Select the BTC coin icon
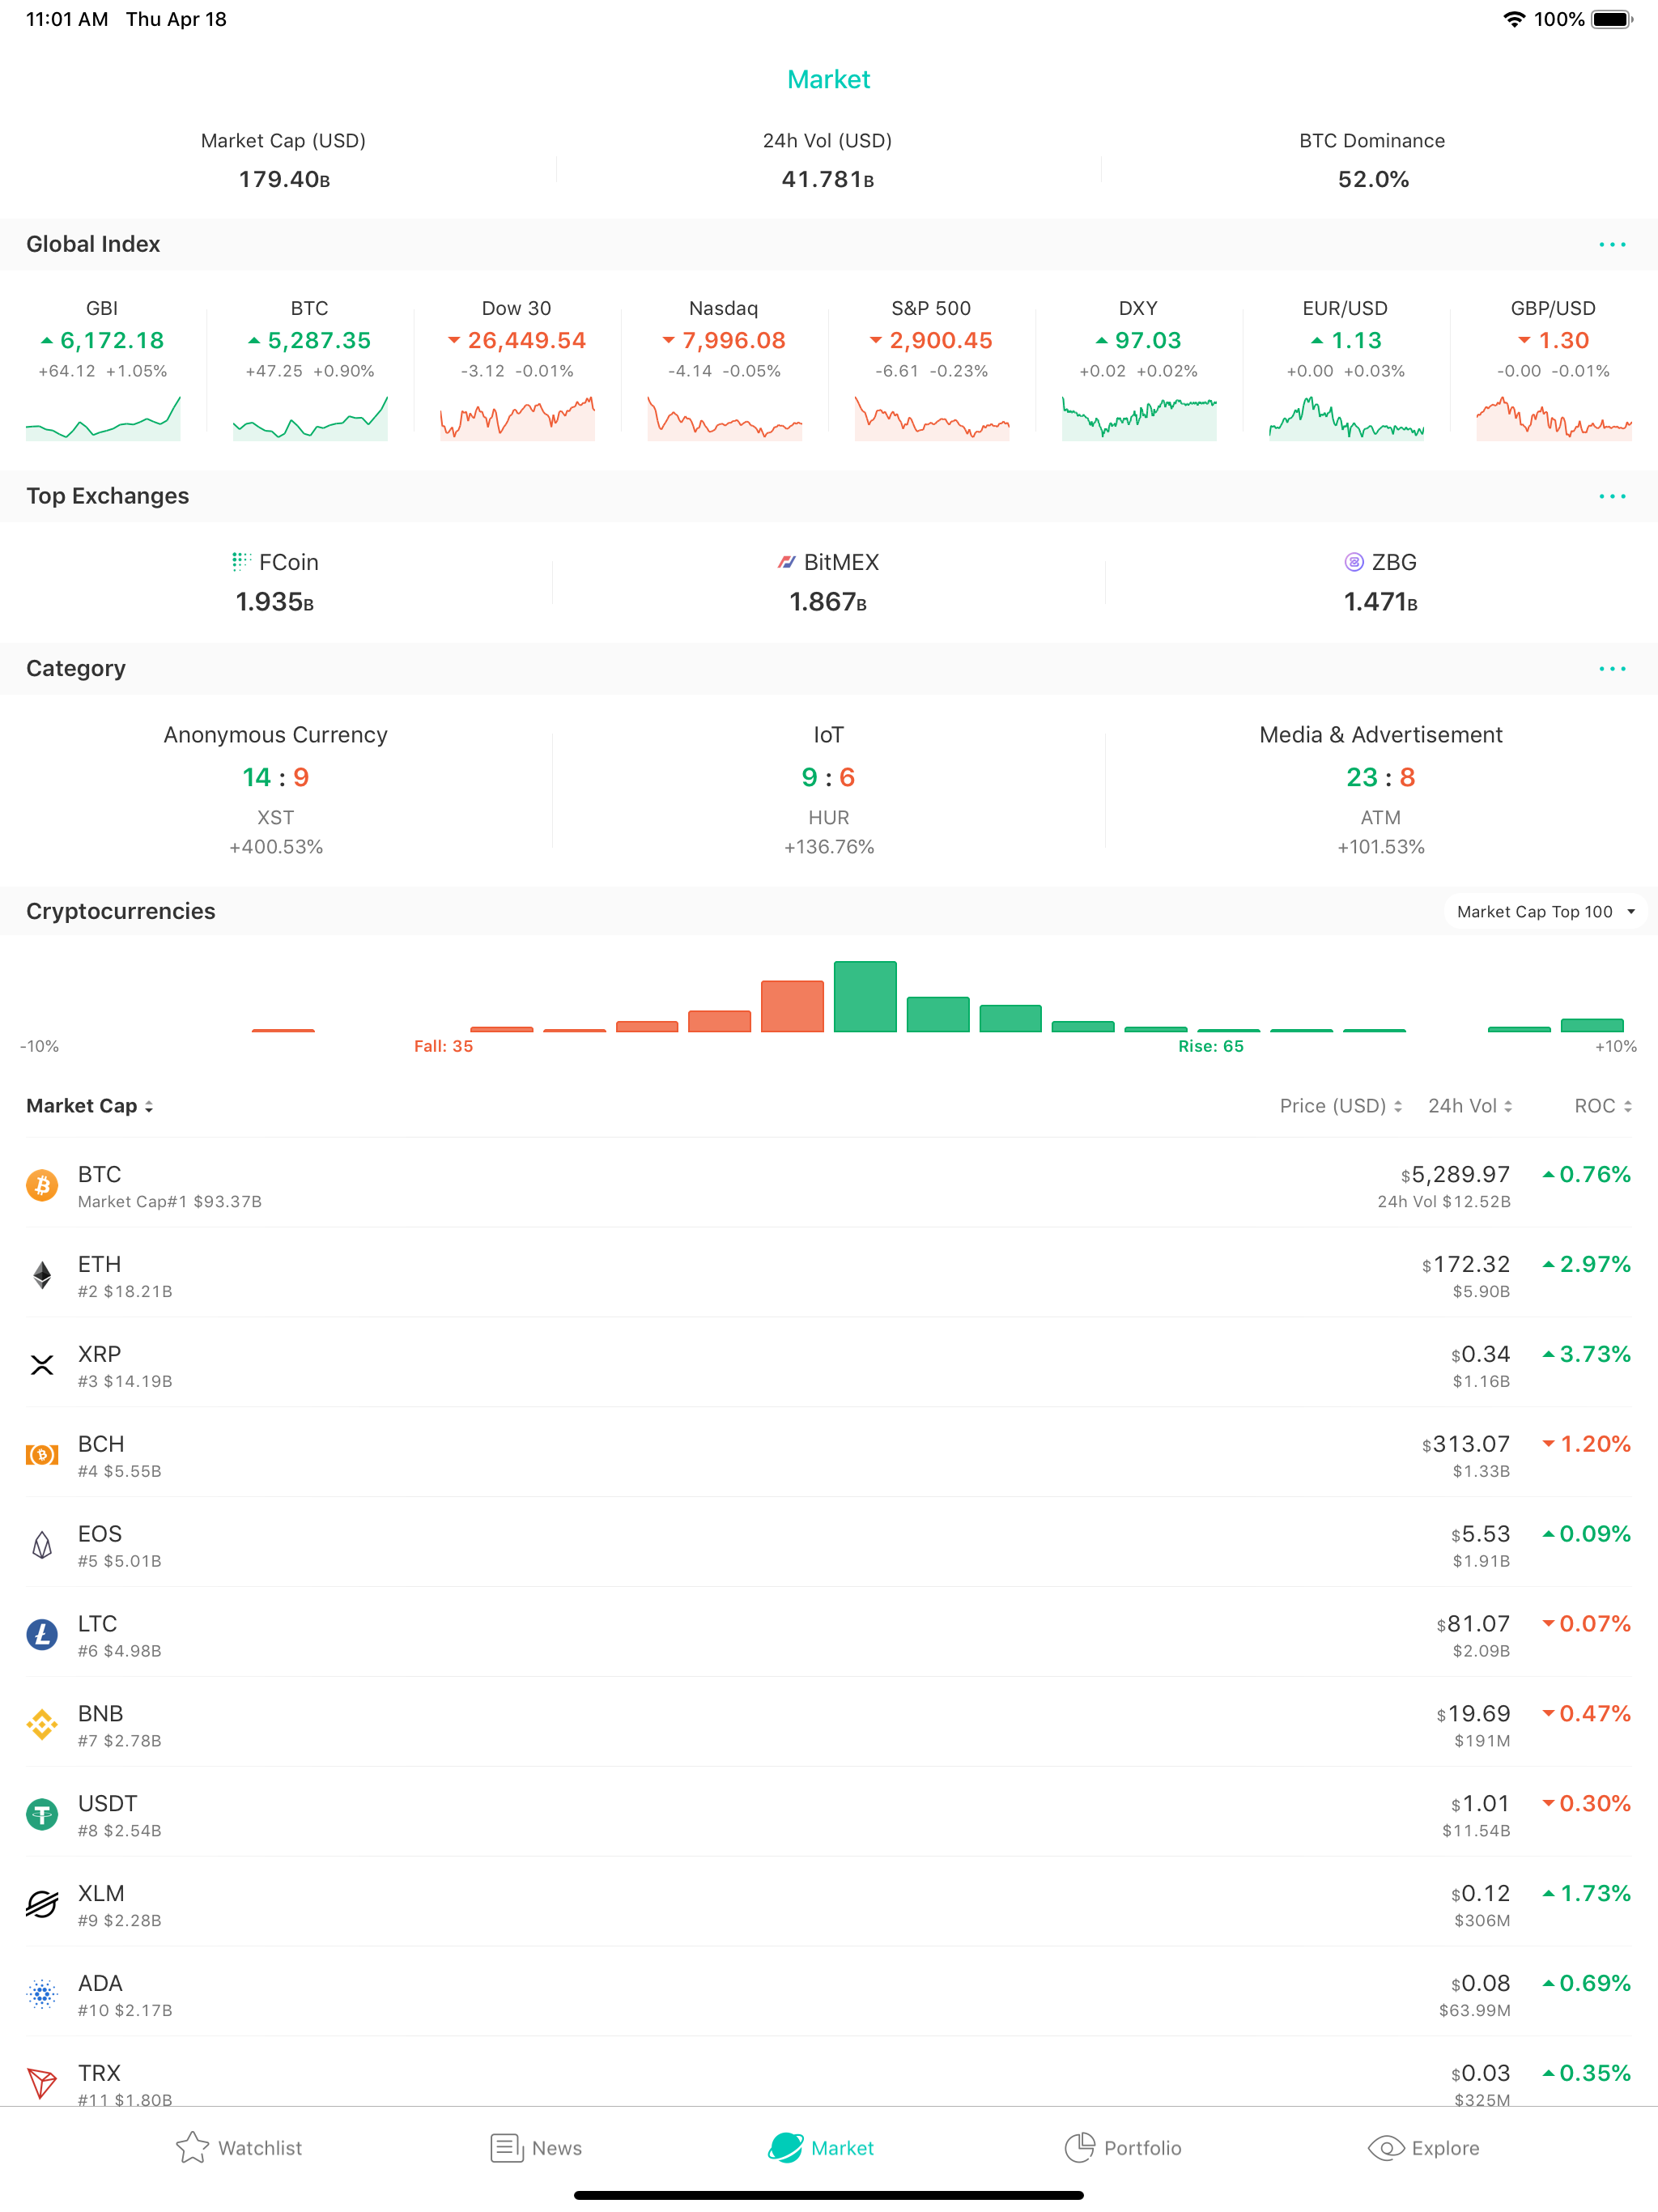This screenshot has width=1658, height=2212. (42, 1185)
